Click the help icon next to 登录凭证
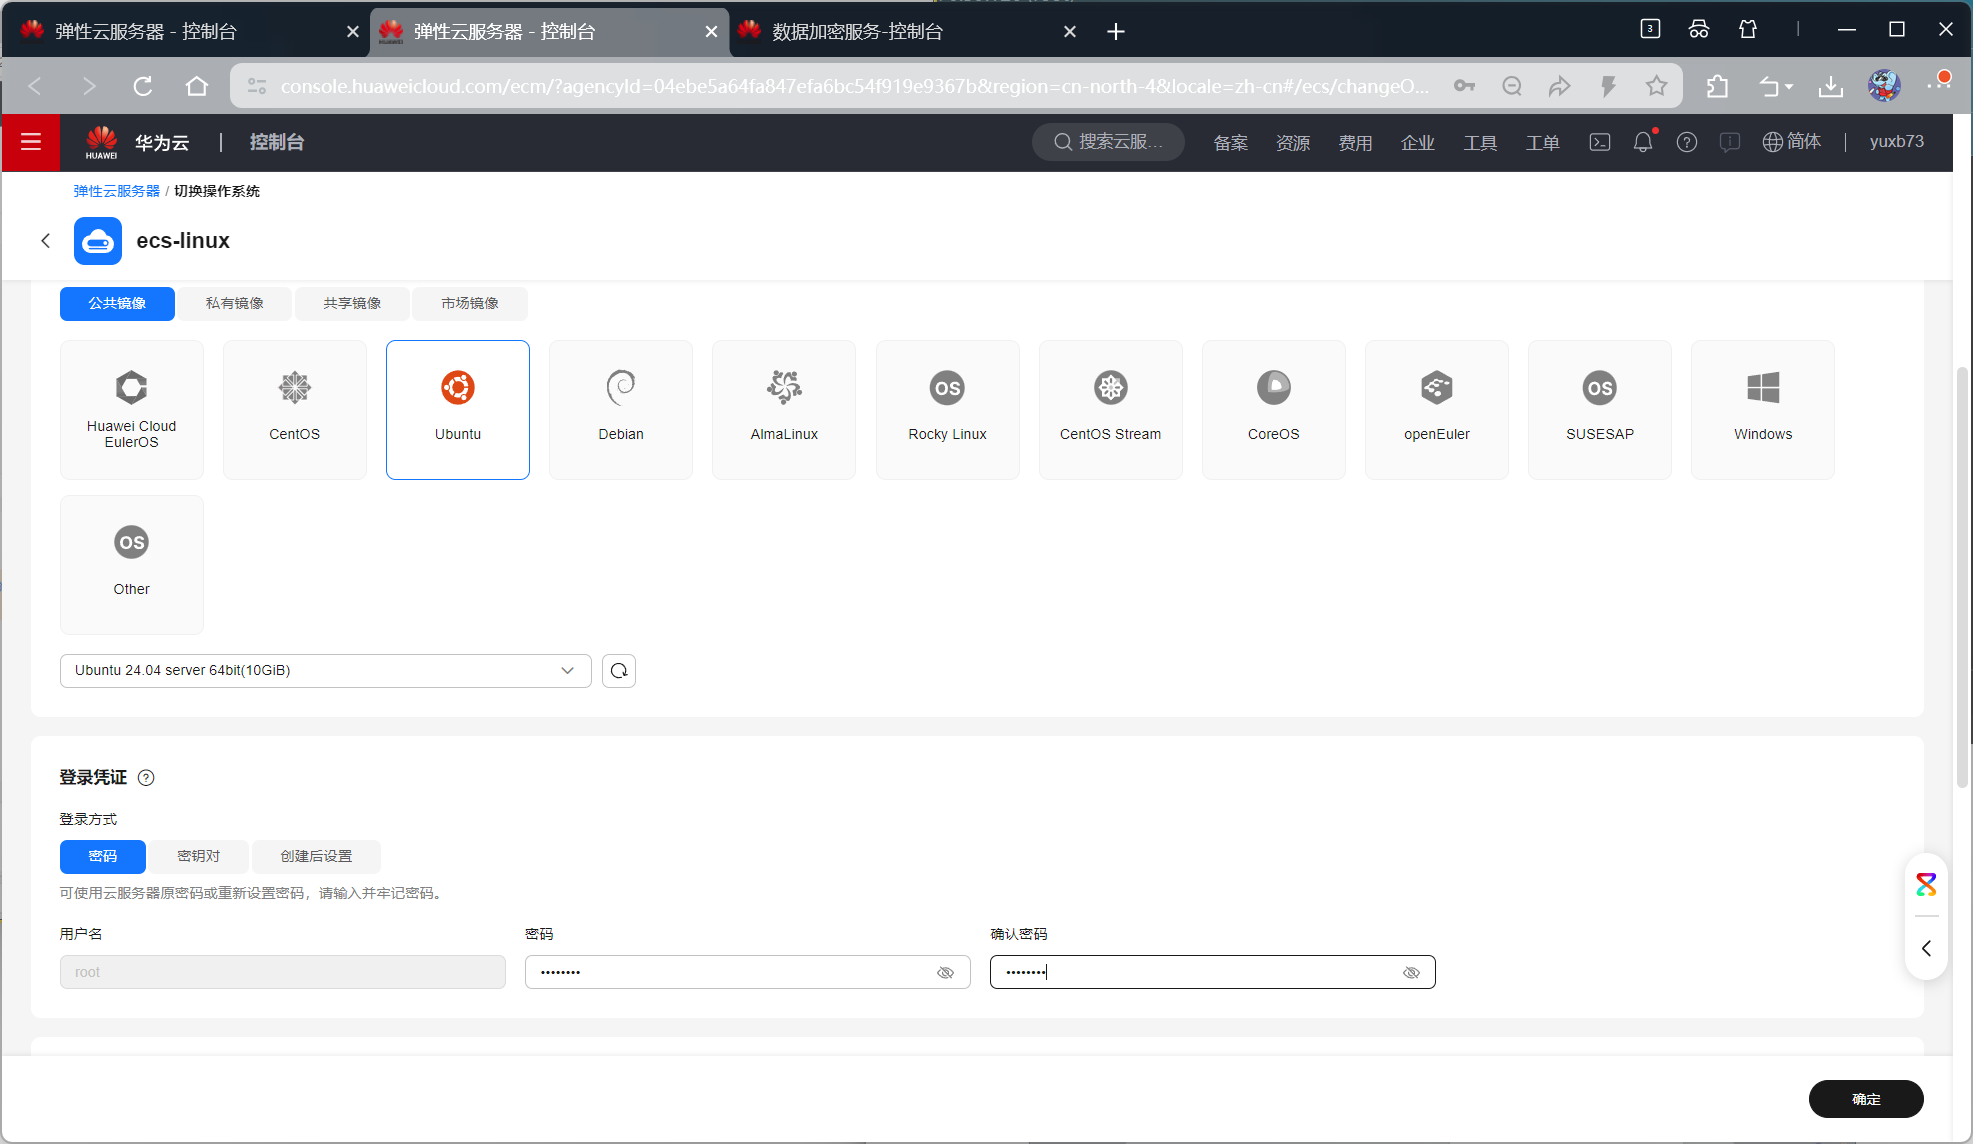1973x1144 pixels. tap(146, 778)
